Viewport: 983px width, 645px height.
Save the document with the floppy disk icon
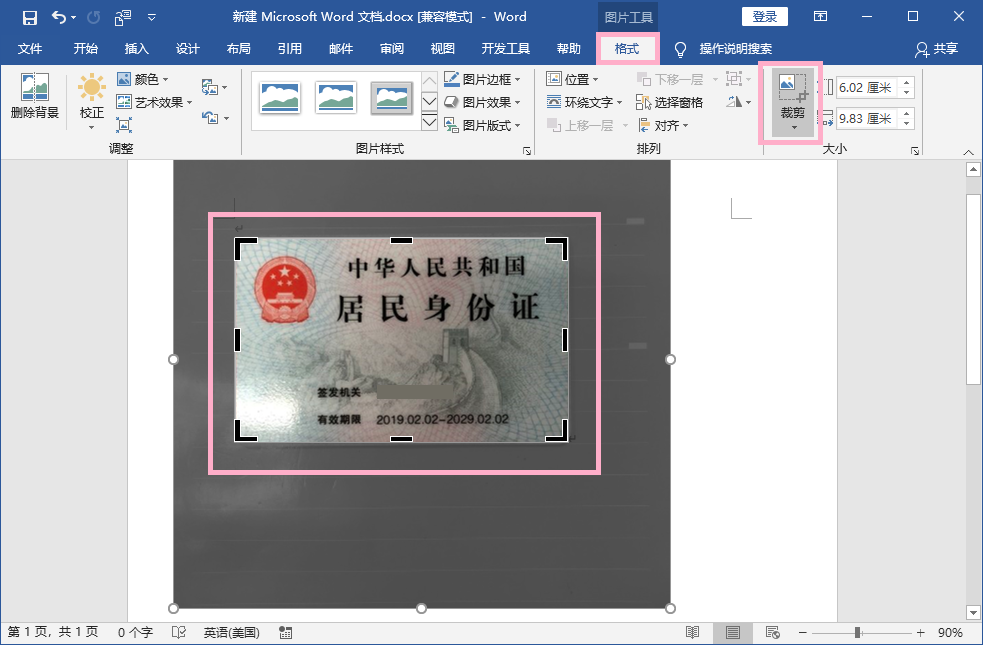29,17
